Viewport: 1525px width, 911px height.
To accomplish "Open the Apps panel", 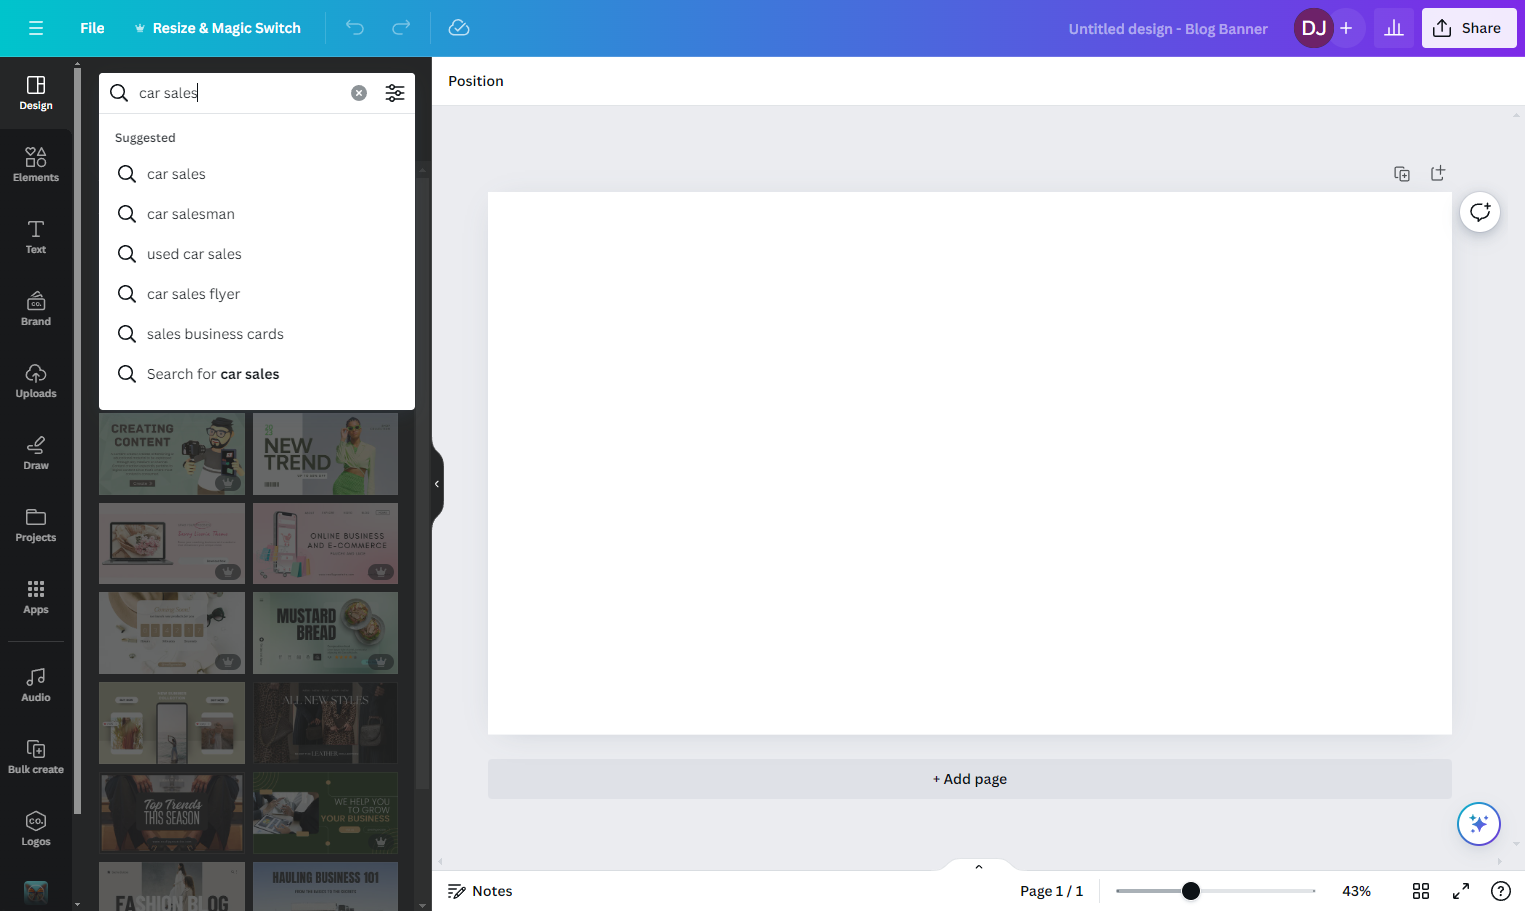I will click(x=36, y=597).
